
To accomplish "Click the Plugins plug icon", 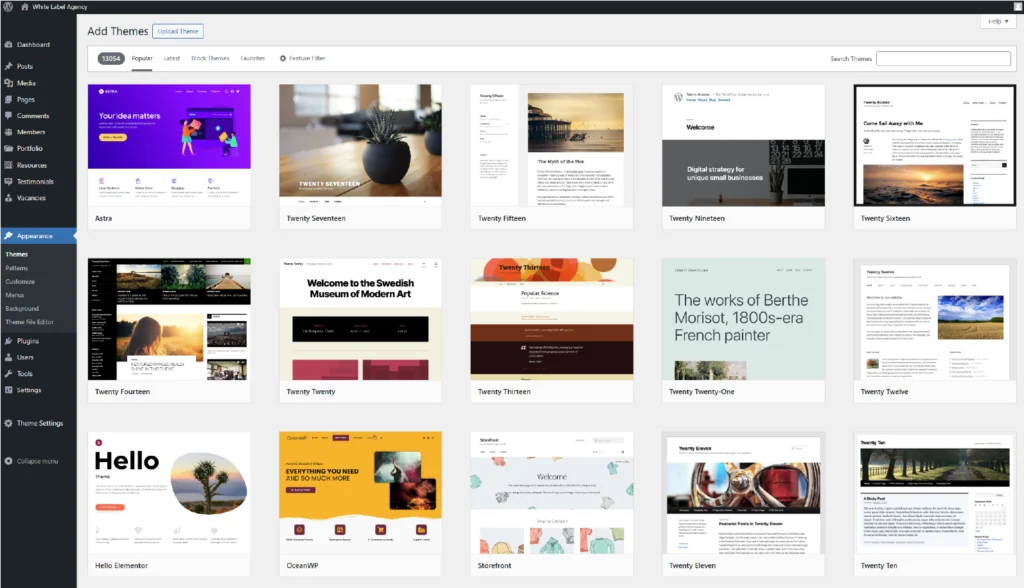I will coord(8,341).
